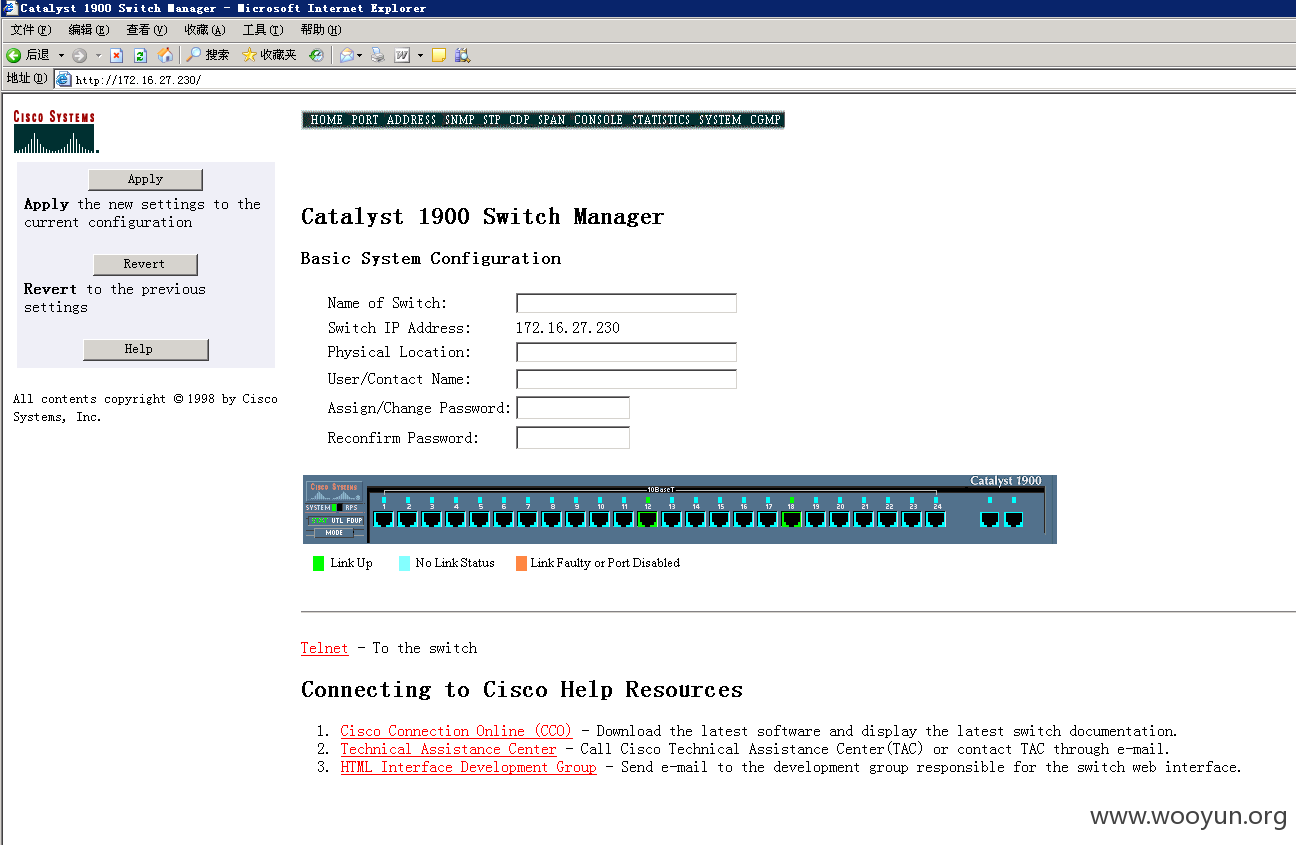The width and height of the screenshot is (1296, 845).
Task: Click the page icon in the address bar
Action: [64, 79]
